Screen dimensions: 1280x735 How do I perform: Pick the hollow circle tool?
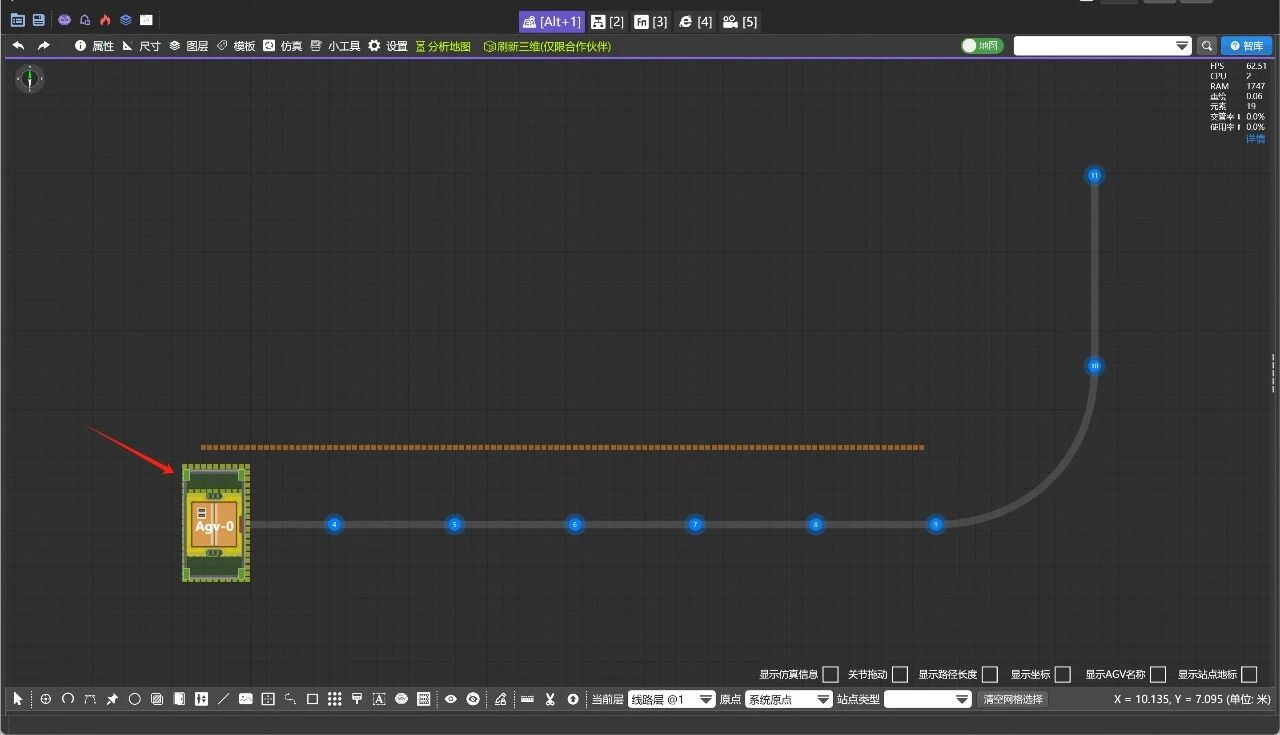tap(134, 699)
